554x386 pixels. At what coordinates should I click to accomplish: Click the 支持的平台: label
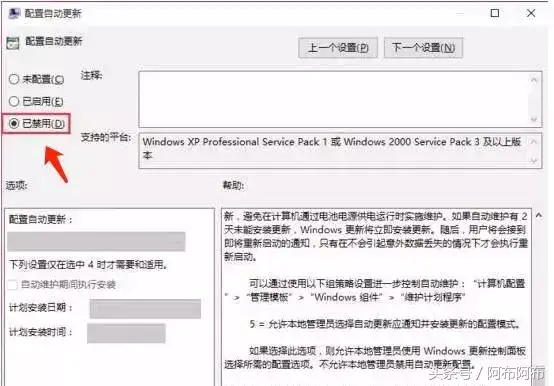coord(106,137)
